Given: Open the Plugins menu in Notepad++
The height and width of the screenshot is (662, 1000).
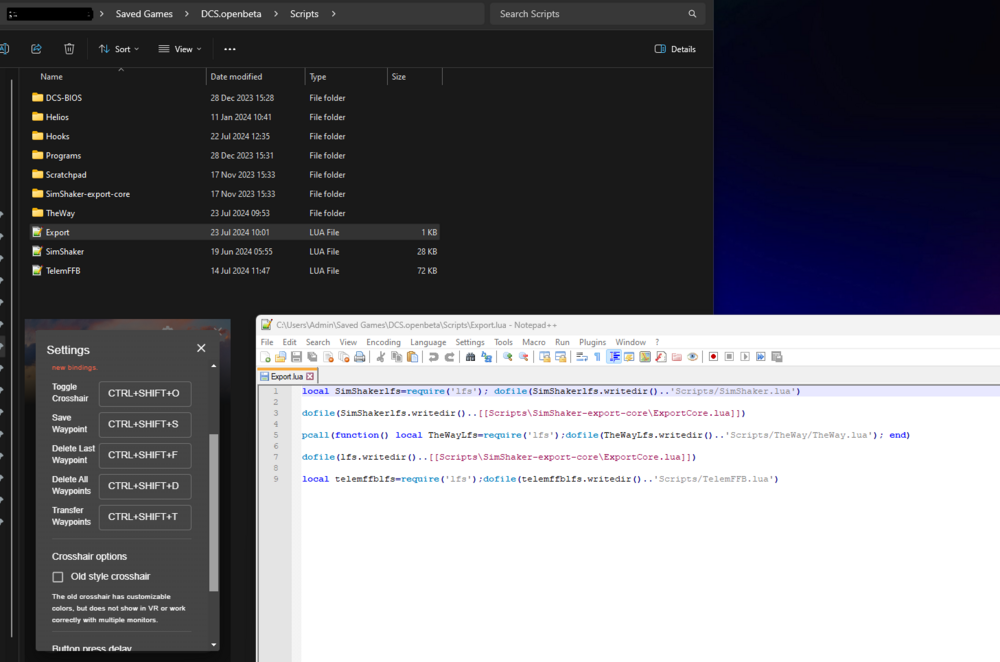Looking at the screenshot, I should coord(593,342).
